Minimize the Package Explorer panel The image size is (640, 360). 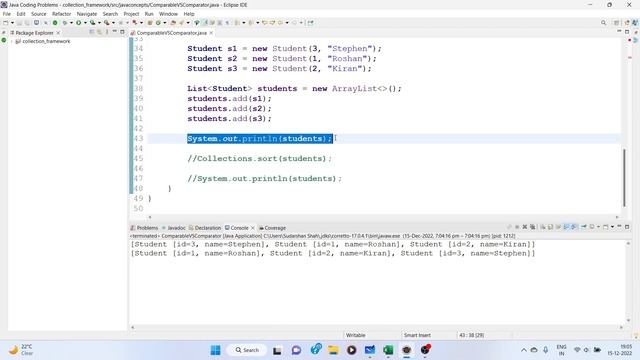tap(115, 32)
